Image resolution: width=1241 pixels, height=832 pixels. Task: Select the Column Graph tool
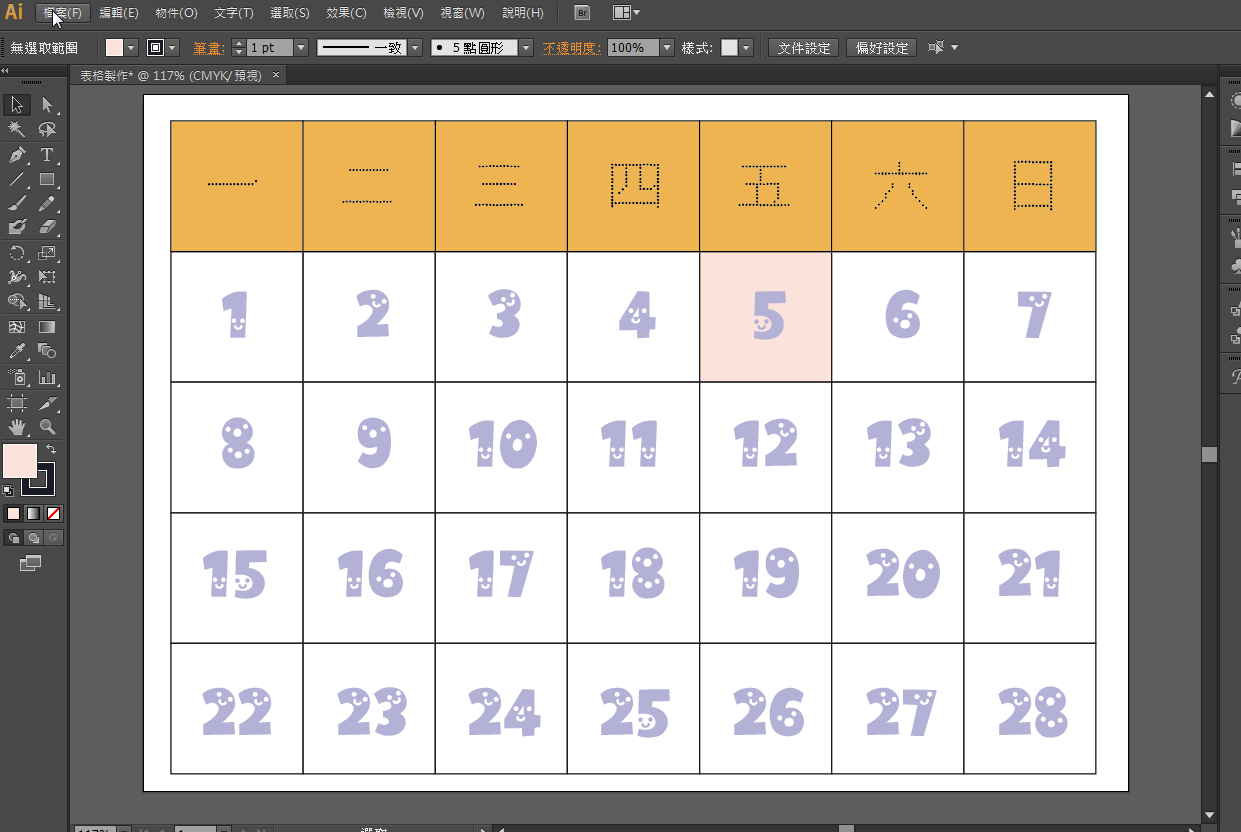[x=47, y=378]
